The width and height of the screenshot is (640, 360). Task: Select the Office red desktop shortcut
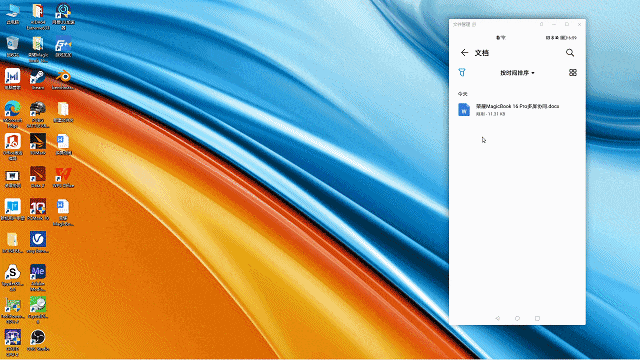coord(13,147)
